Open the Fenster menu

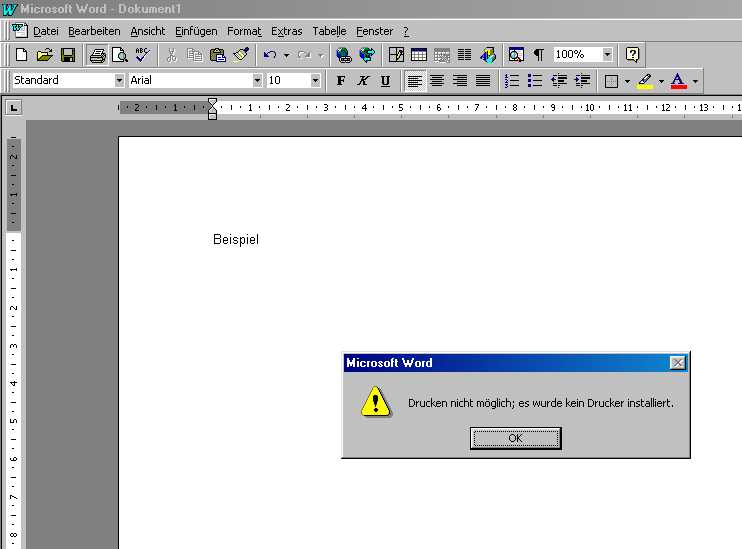click(374, 31)
